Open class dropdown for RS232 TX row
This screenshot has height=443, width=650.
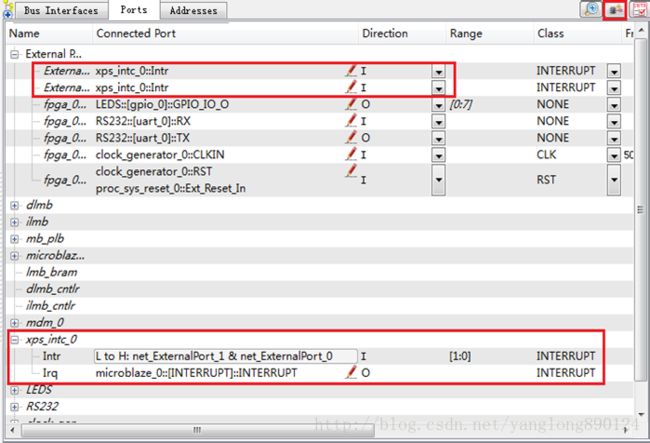pos(614,138)
